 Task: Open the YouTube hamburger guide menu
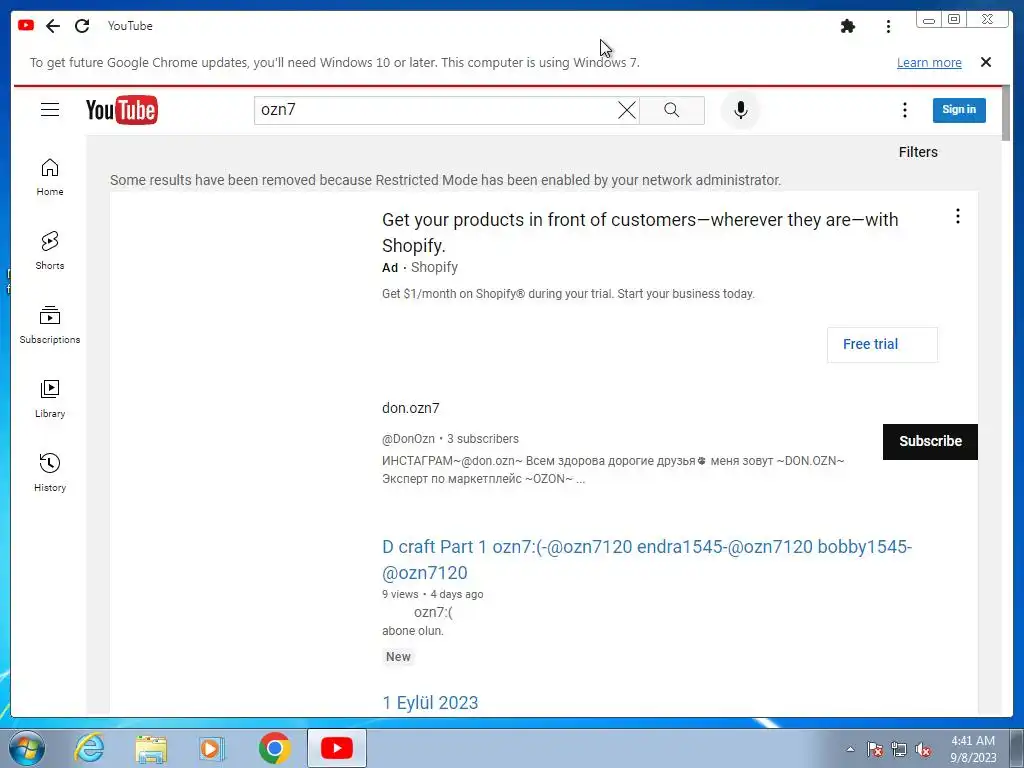(x=50, y=109)
